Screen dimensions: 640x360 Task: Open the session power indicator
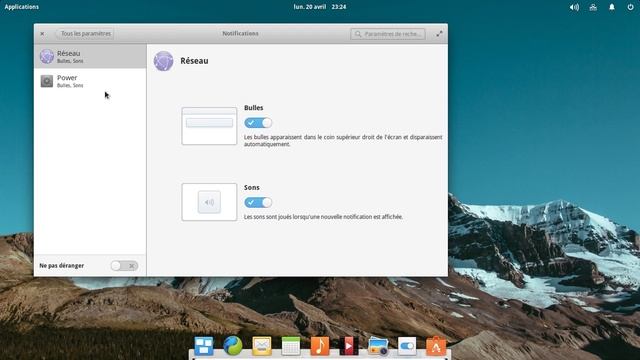[630, 7]
